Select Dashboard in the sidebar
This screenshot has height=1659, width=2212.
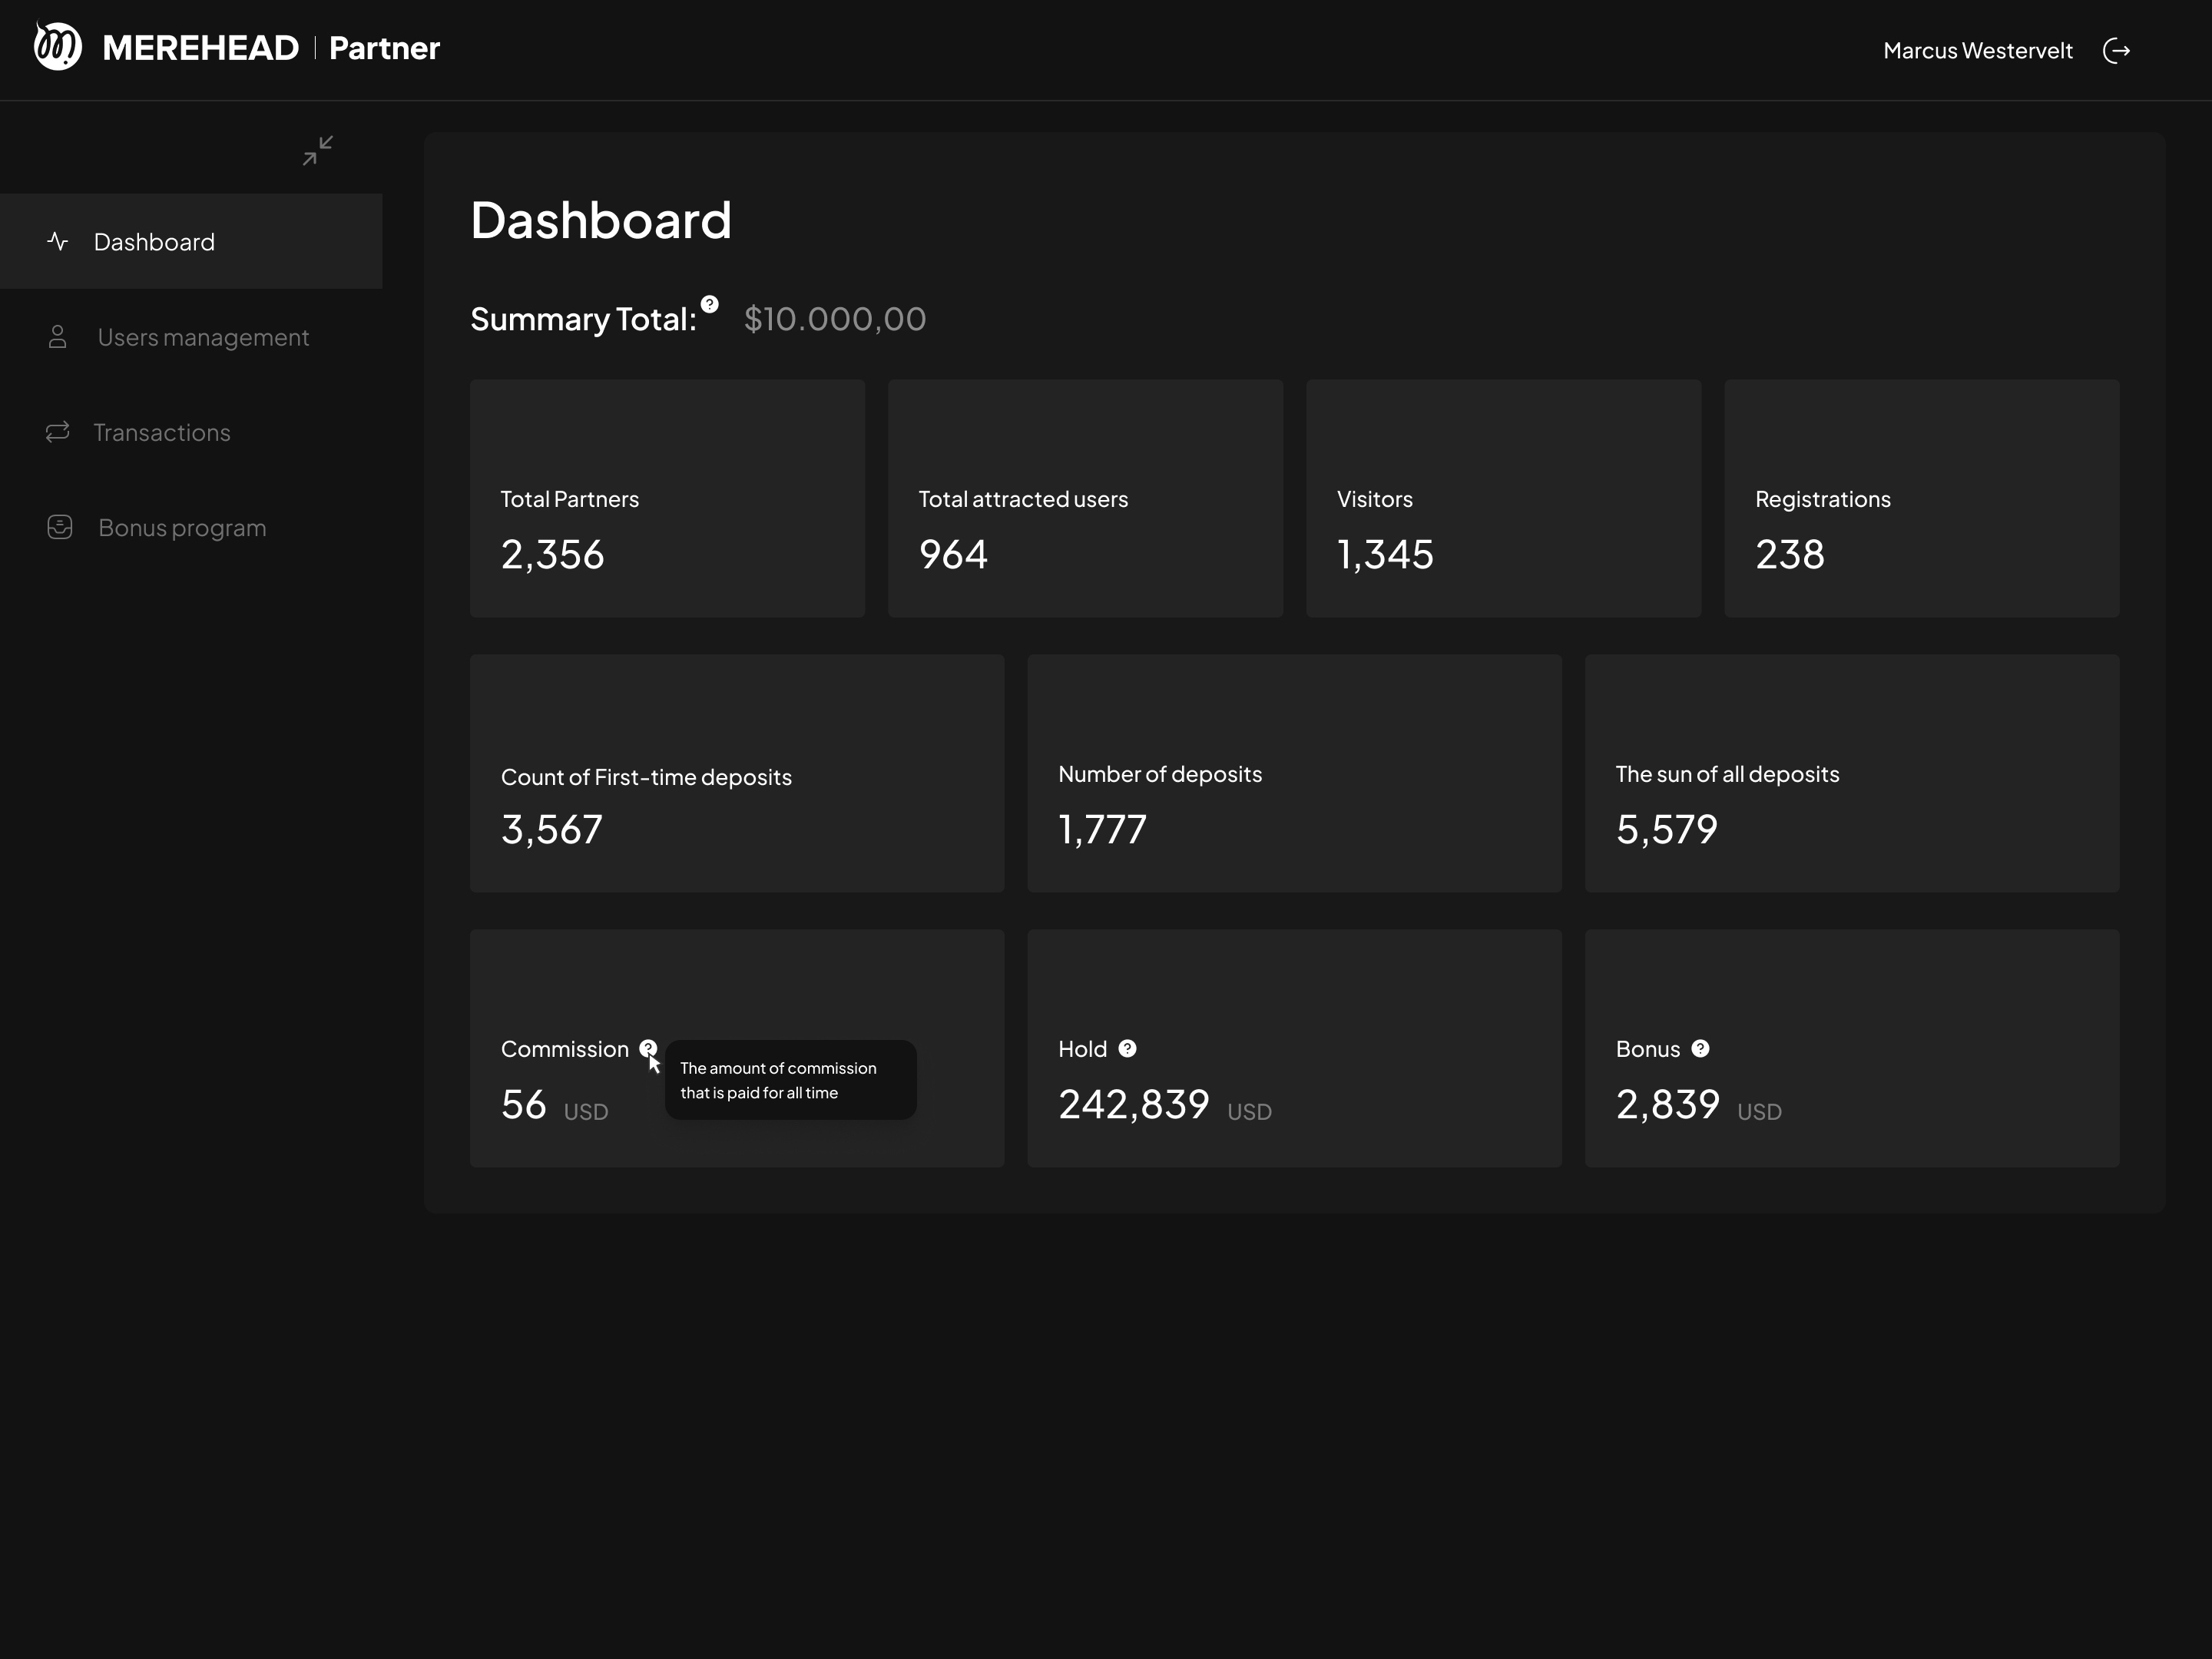tap(154, 242)
